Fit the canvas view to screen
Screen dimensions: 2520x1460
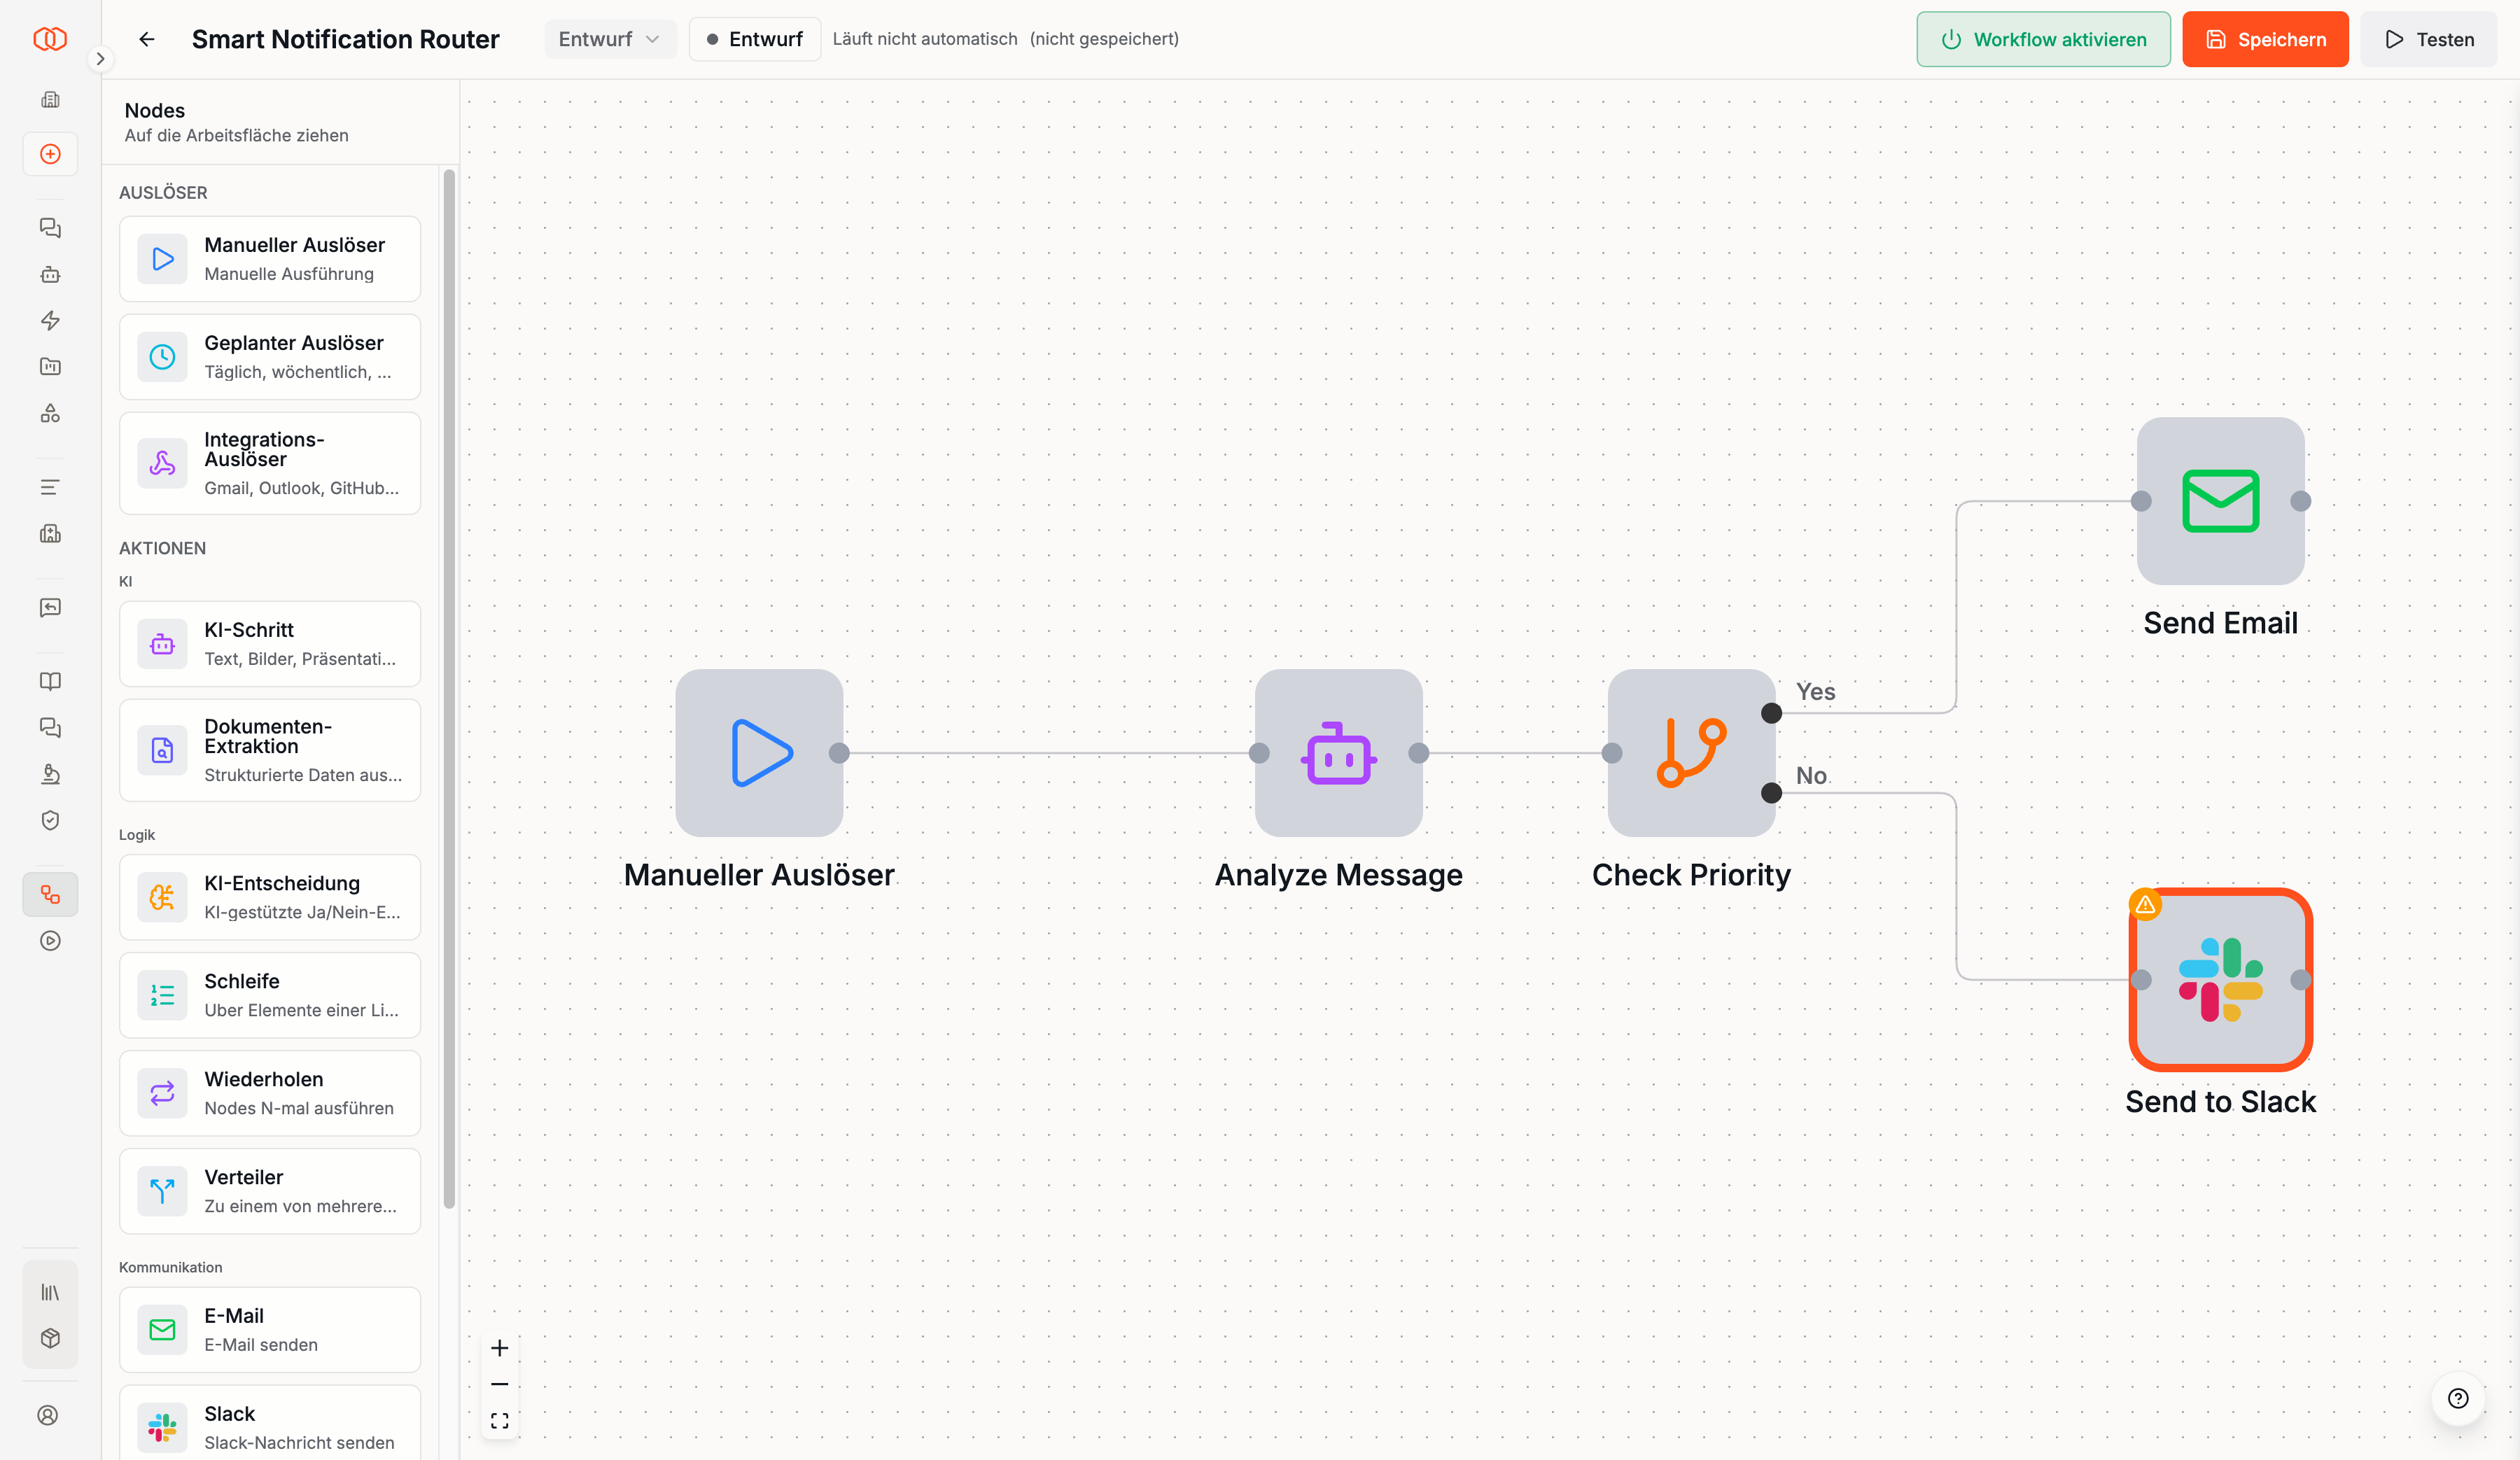click(x=500, y=1421)
